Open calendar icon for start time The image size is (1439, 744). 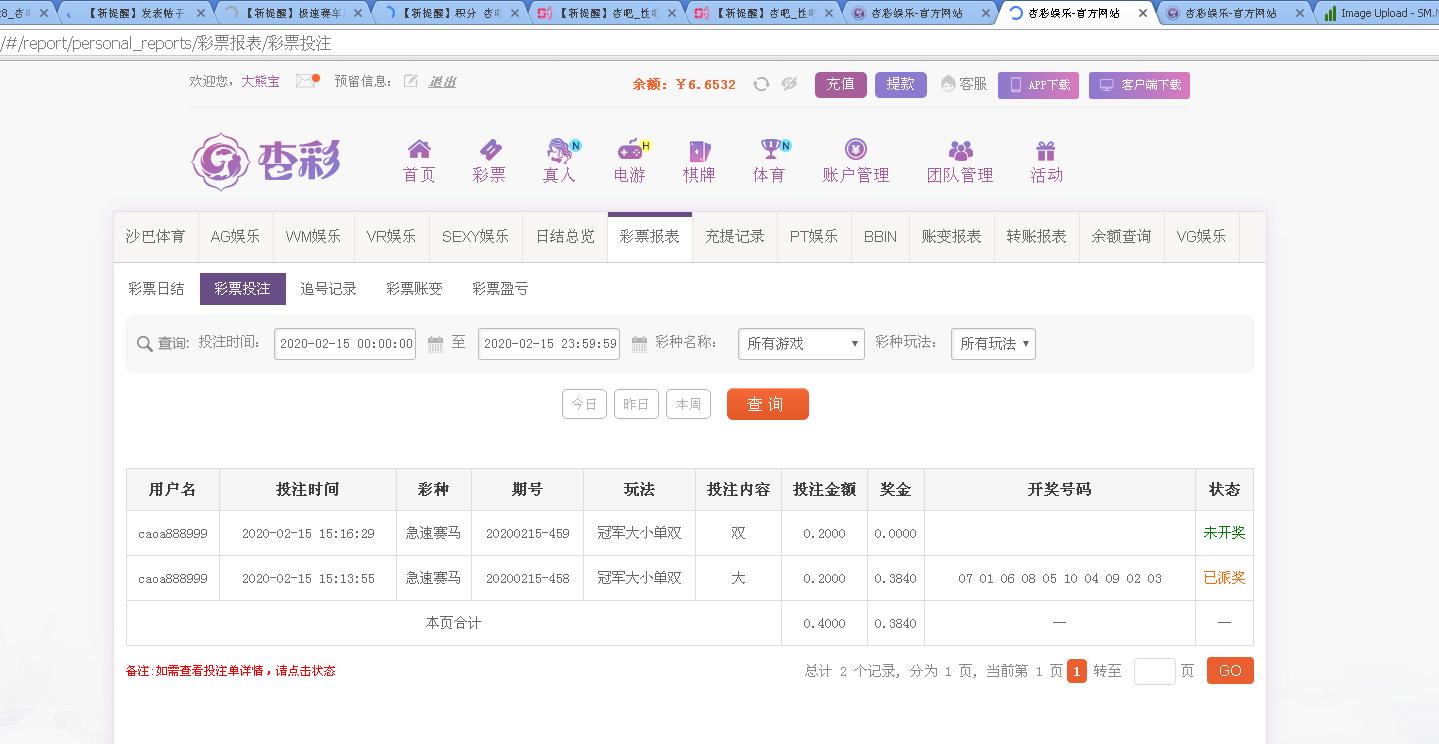(x=435, y=344)
